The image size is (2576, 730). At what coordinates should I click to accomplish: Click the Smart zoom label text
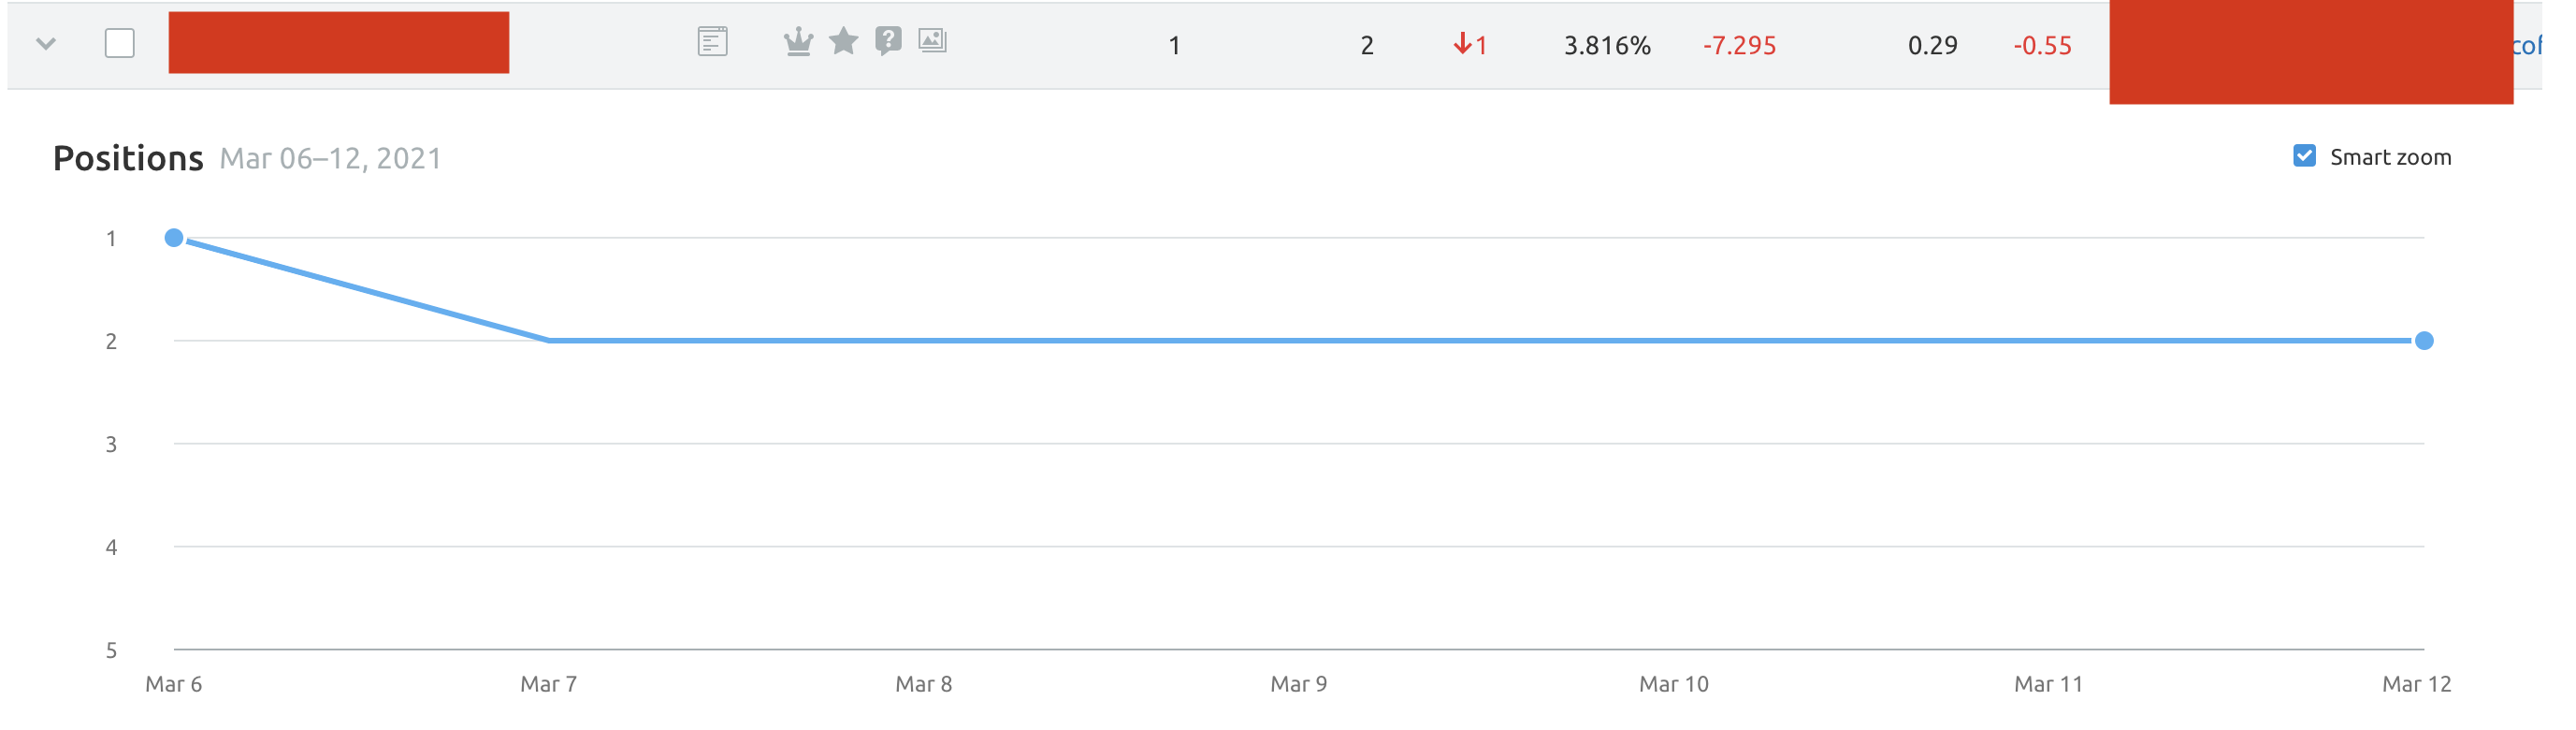(2390, 157)
